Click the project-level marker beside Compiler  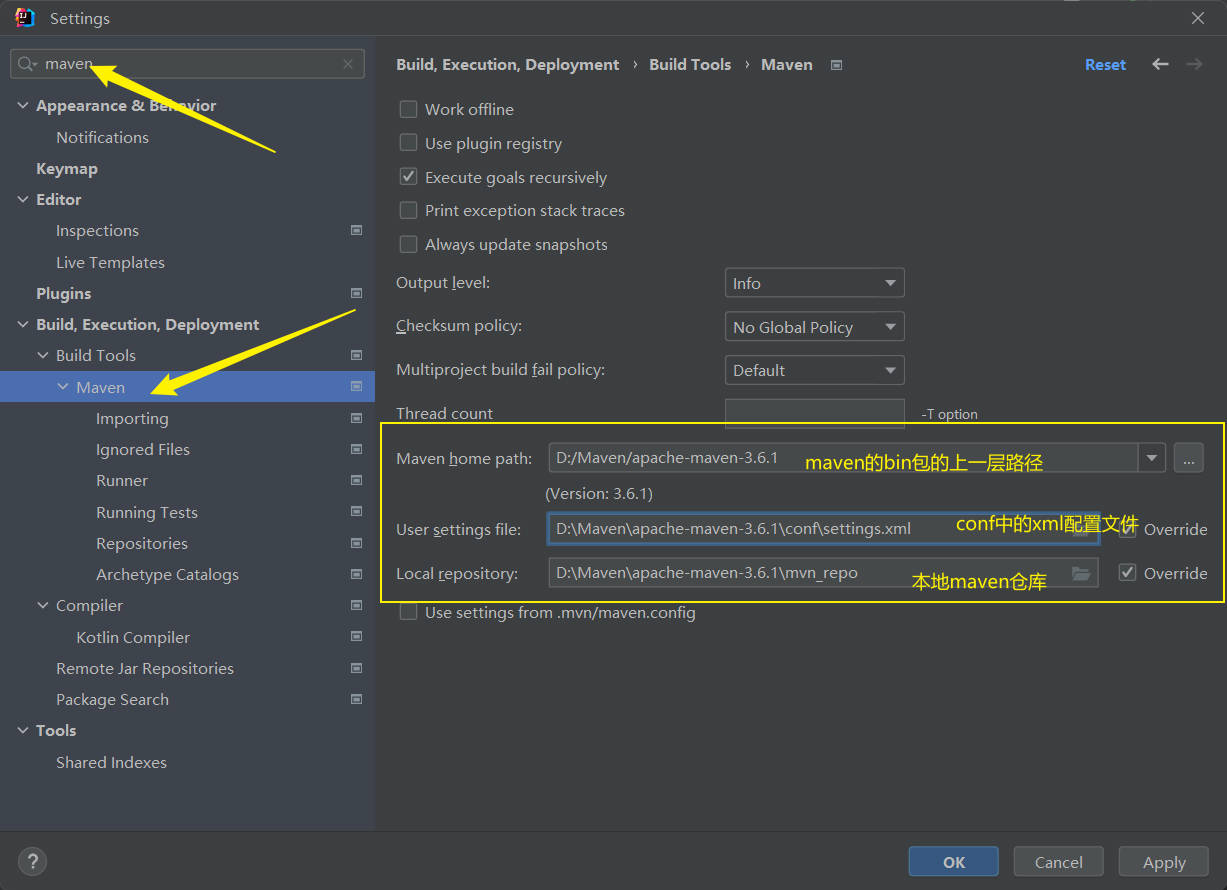(356, 605)
